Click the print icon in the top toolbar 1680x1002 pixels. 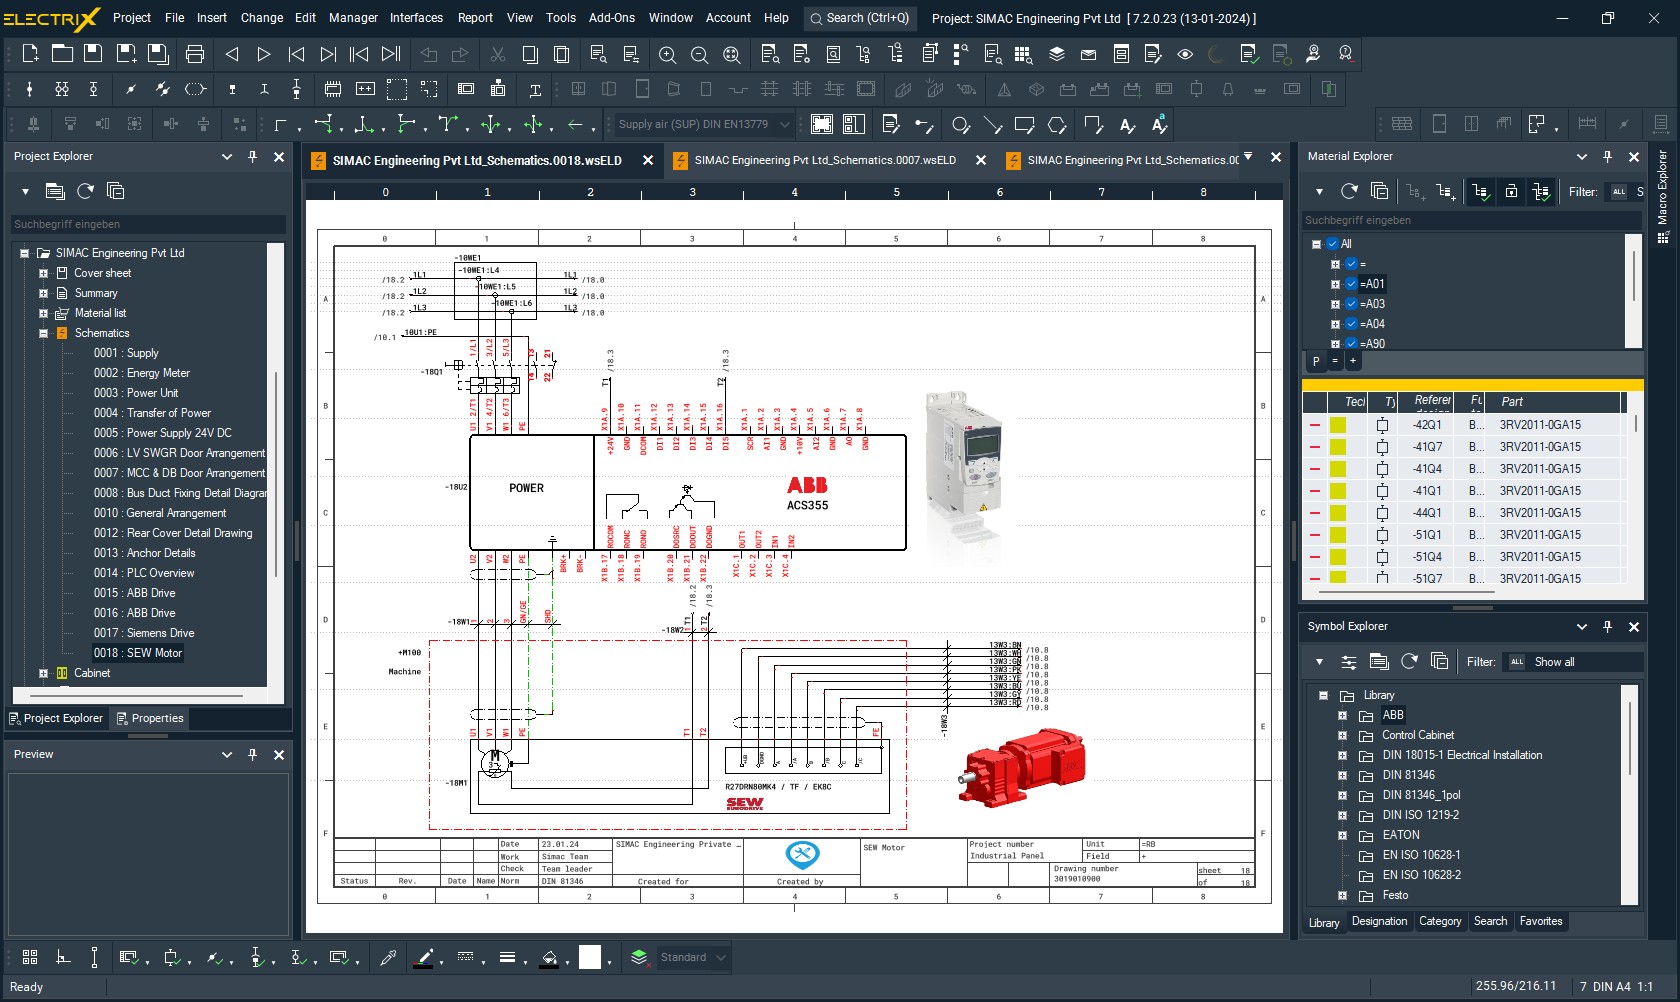pos(195,54)
